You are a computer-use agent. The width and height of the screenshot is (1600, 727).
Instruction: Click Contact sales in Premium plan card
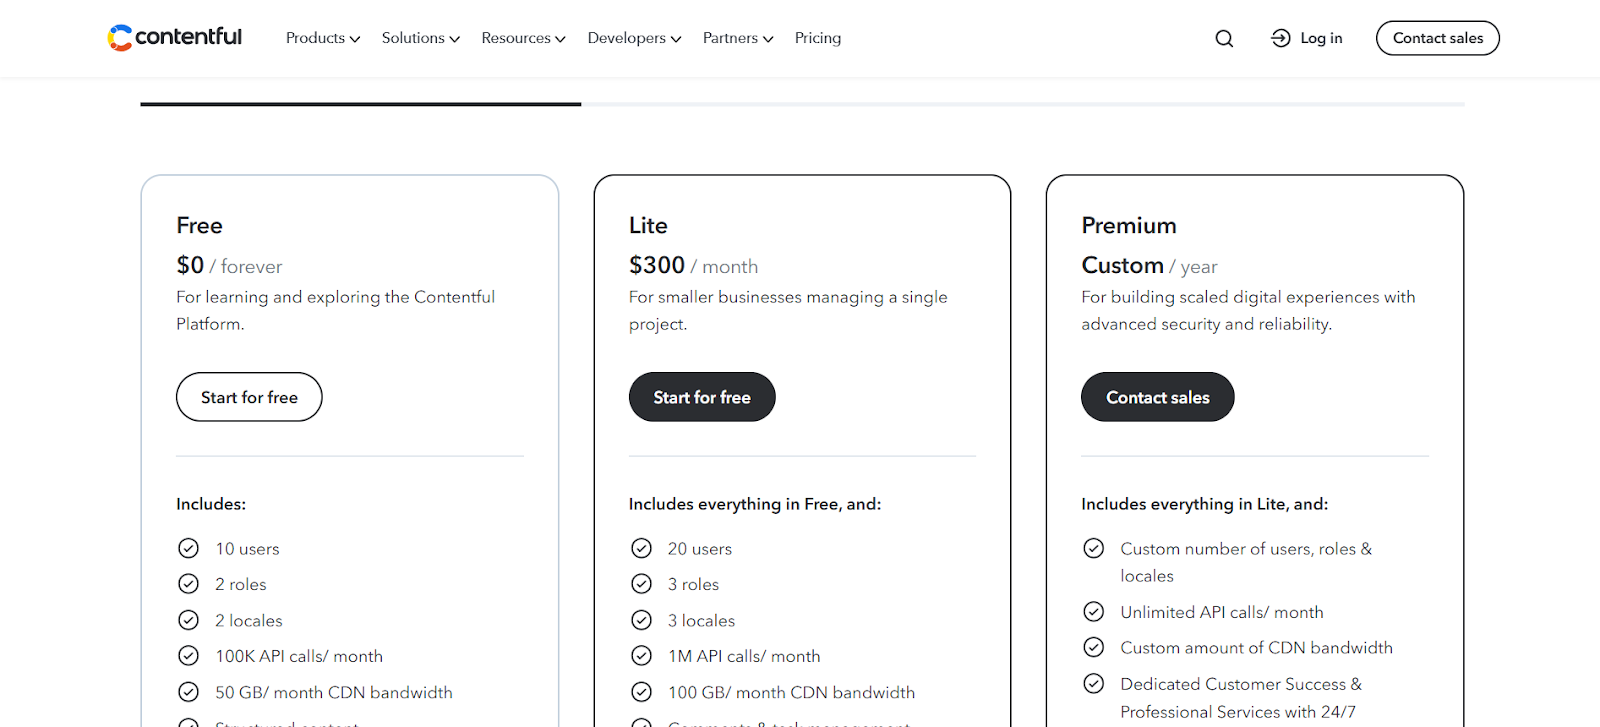(1158, 397)
